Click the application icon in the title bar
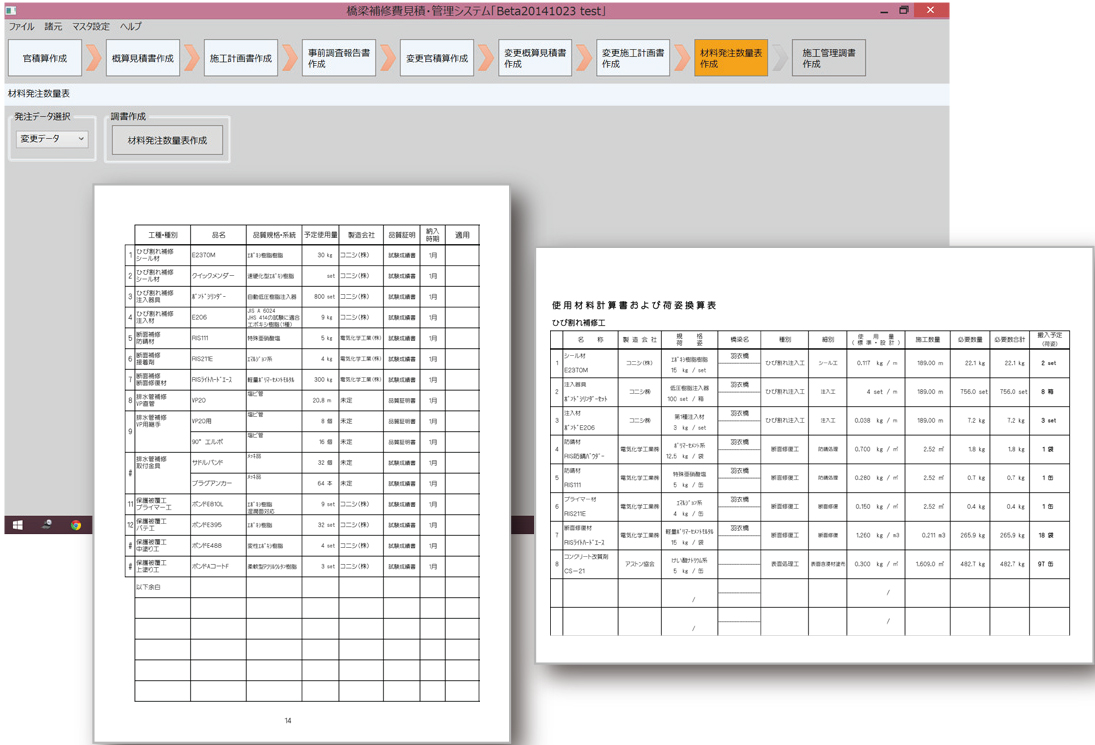Image resolution: width=1095 pixels, height=745 pixels. pyautogui.click(x=11, y=10)
